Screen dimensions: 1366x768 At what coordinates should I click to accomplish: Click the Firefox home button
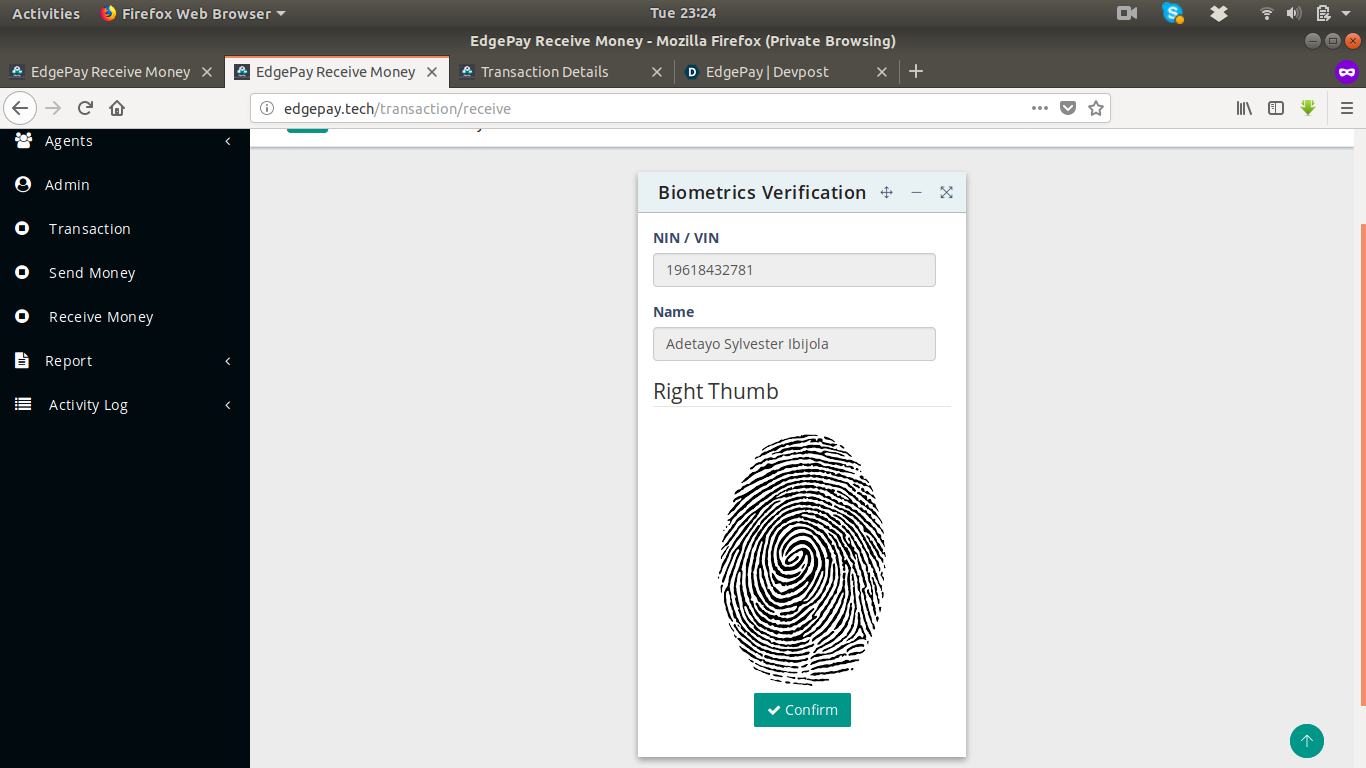[117, 108]
